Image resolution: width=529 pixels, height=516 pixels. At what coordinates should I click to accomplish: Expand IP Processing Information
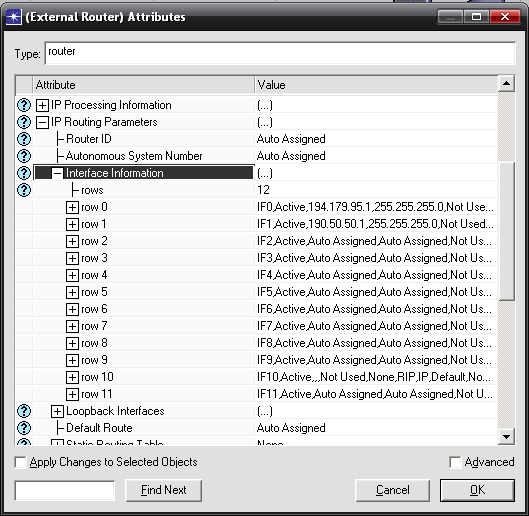[x=42, y=105]
